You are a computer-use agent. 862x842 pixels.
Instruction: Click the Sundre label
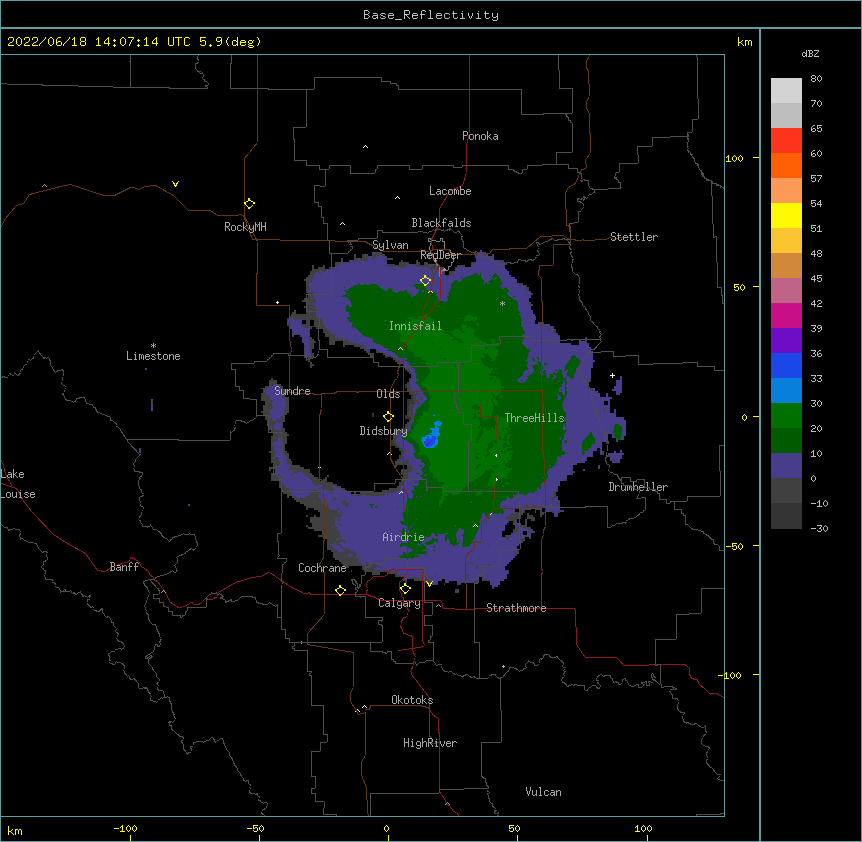292,391
